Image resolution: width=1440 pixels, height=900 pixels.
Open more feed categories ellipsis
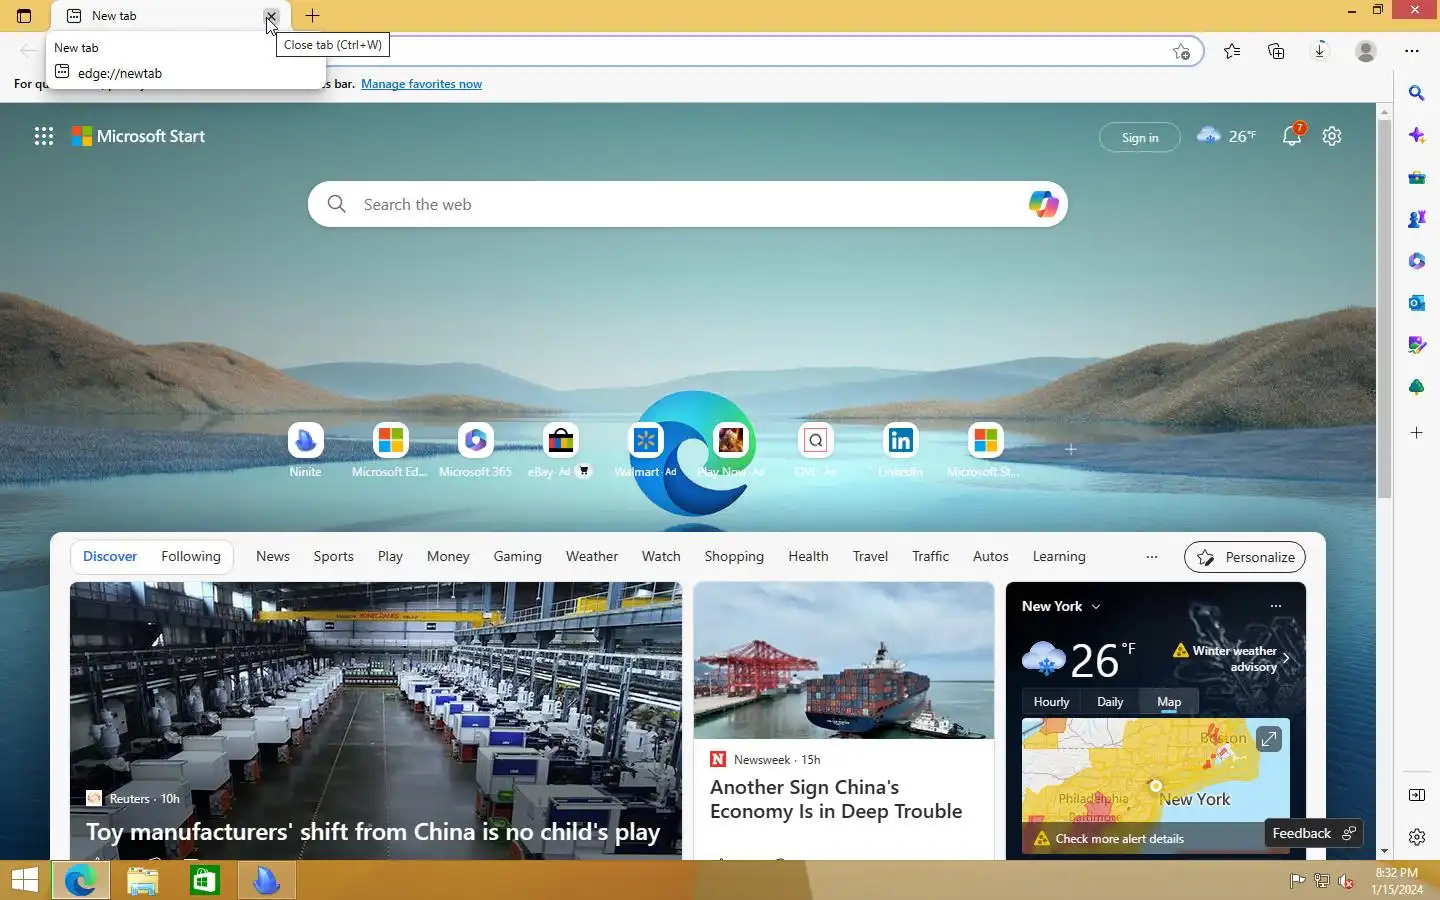click(x=1152, y=557)
